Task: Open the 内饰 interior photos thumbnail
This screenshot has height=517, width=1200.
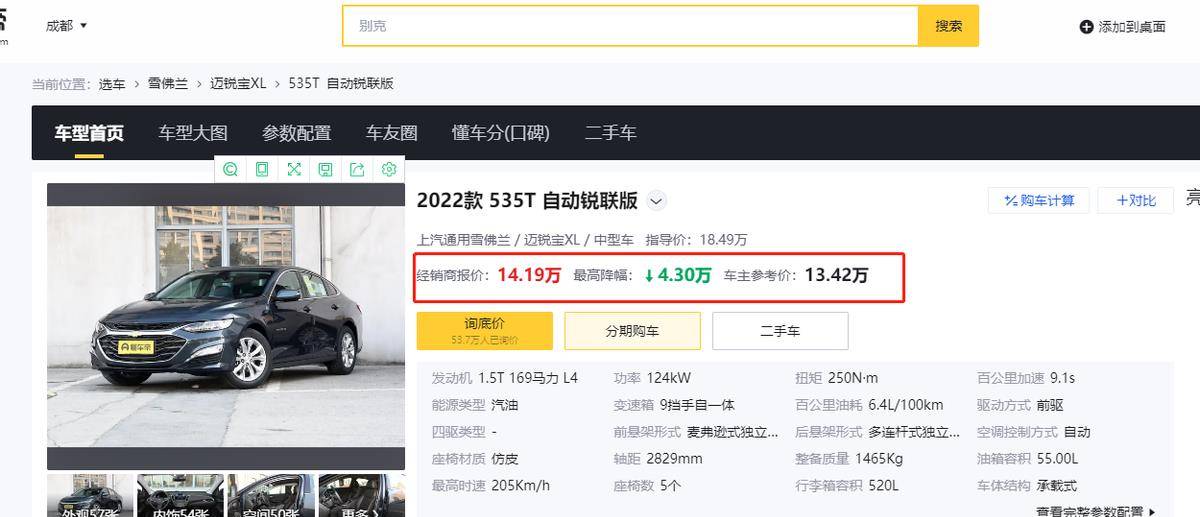Action: pos(180,495)
